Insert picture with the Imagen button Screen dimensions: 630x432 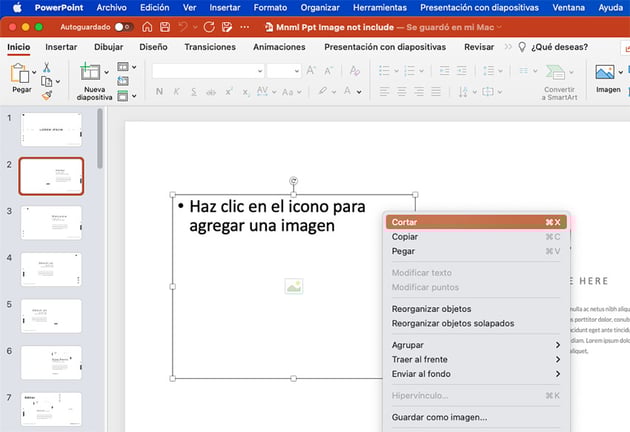607,76
